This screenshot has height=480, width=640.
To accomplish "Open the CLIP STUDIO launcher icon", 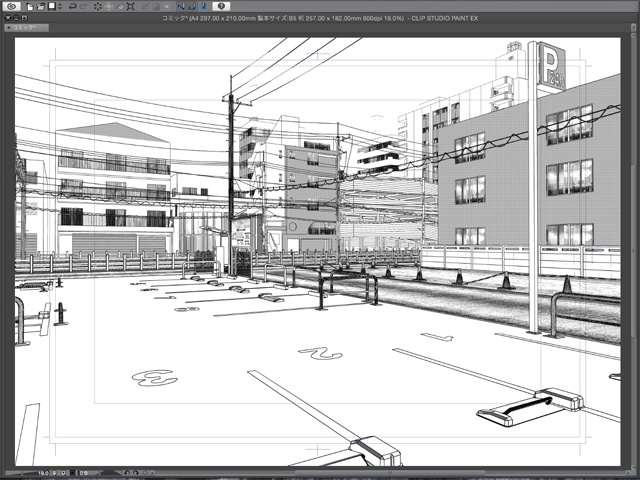I will (x=12, y=7).
